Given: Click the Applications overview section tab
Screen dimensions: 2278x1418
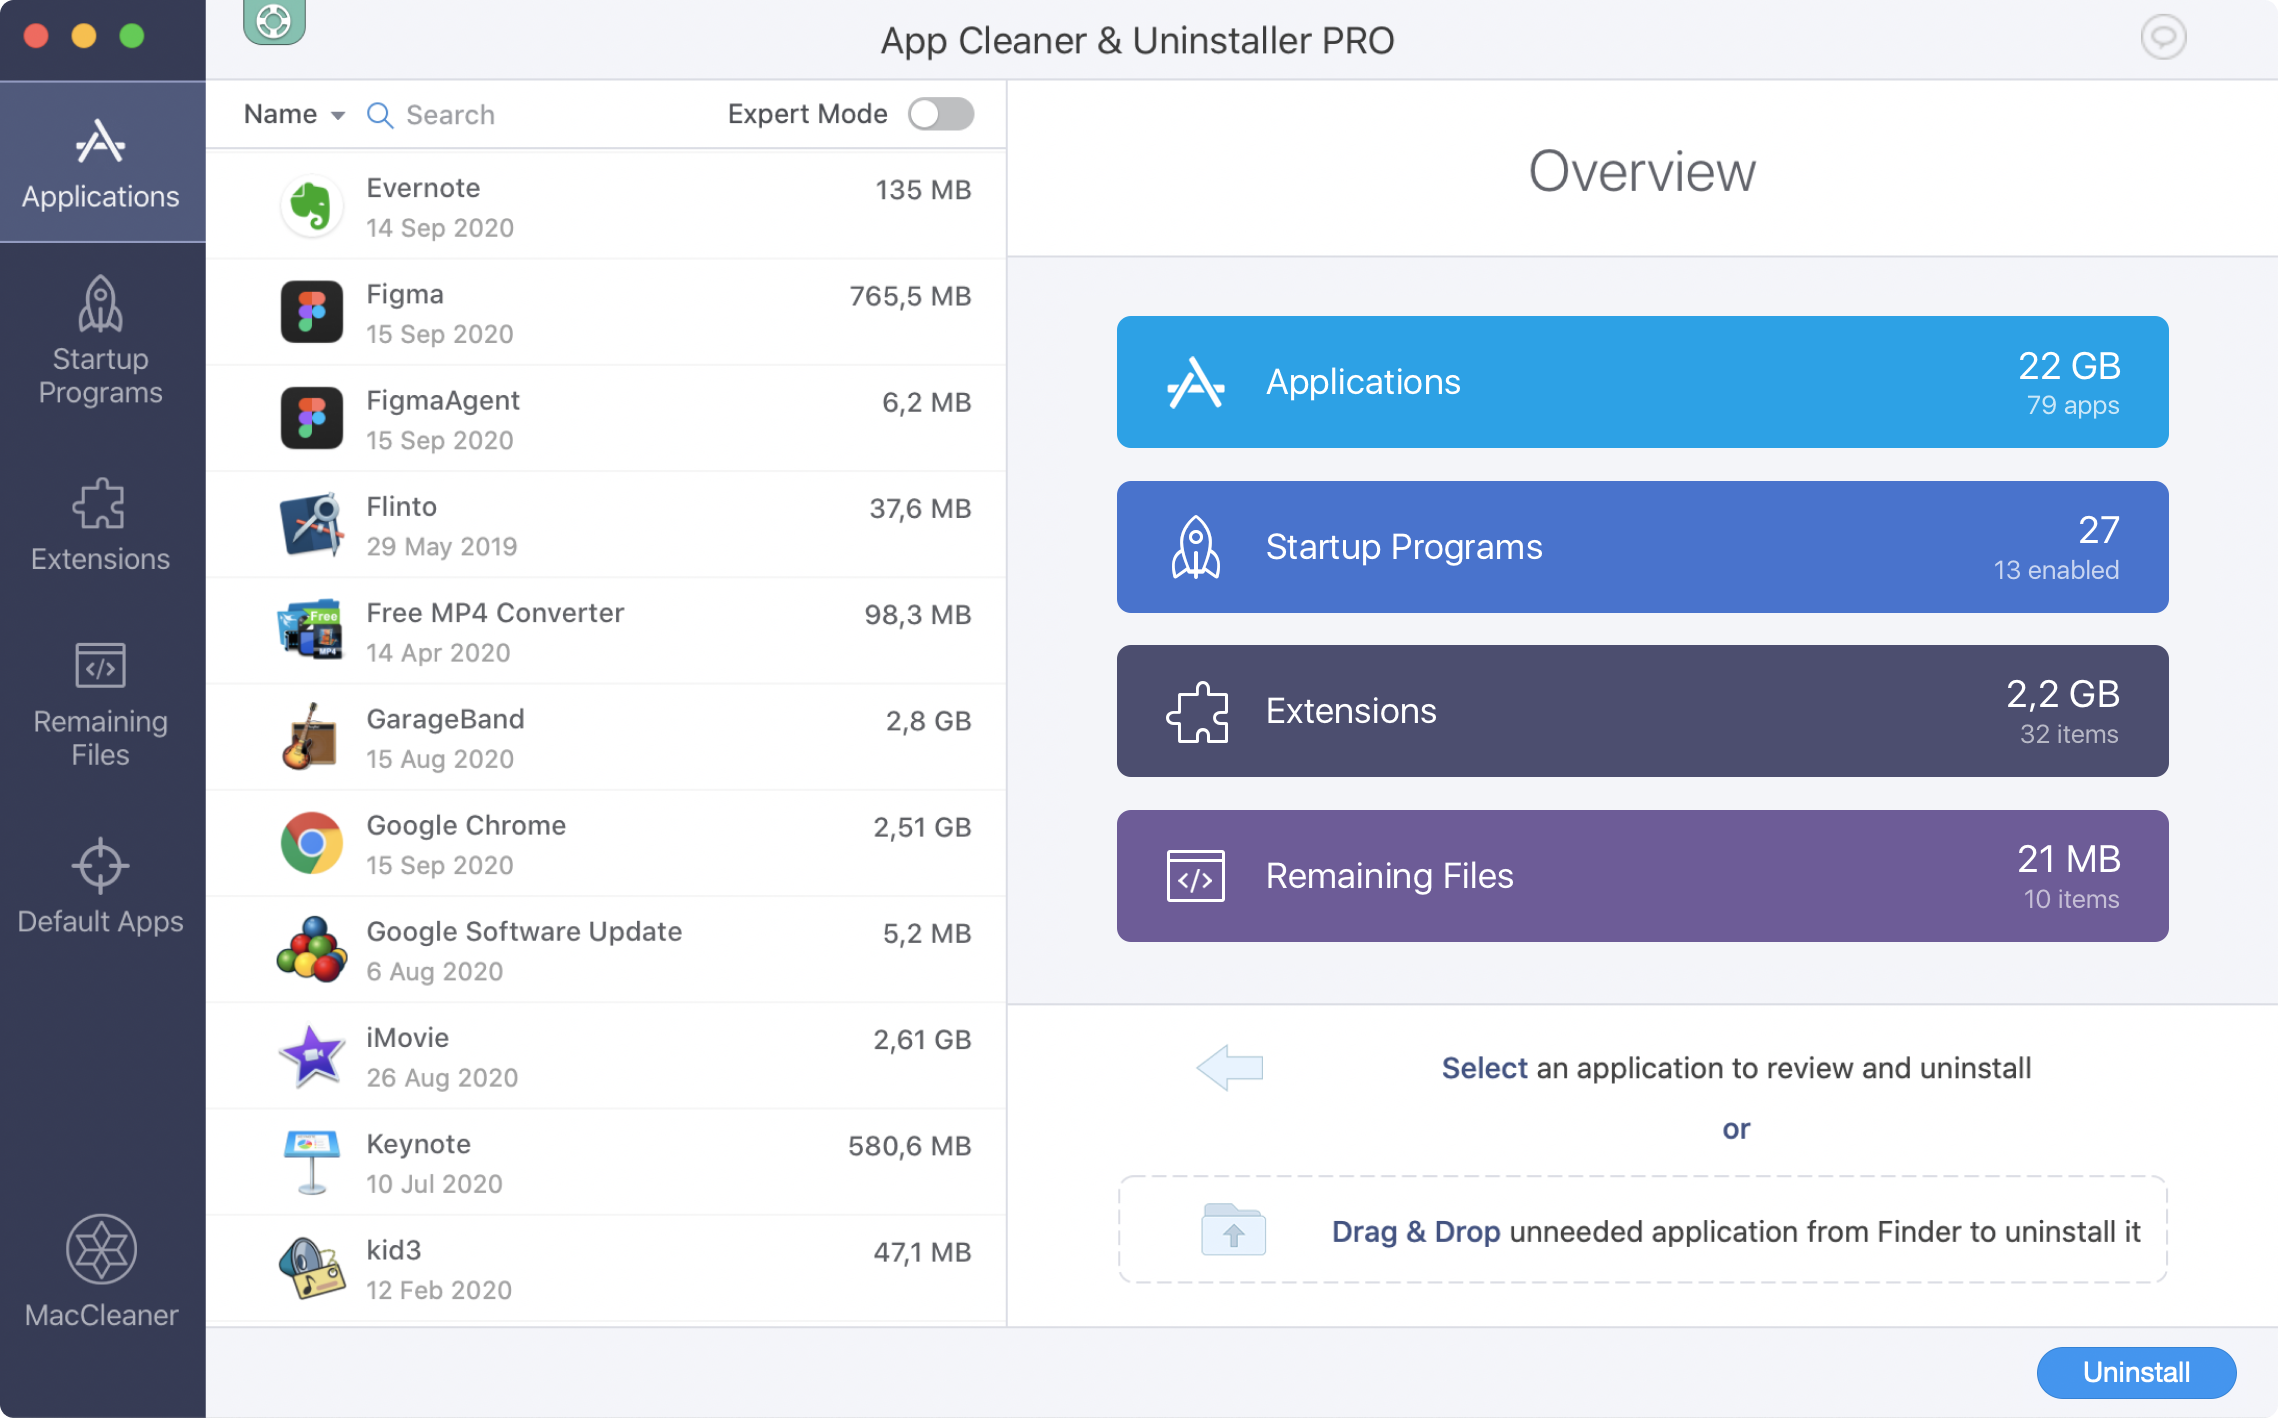Looking at the screenshot, I should click(x=1641, y=381).
